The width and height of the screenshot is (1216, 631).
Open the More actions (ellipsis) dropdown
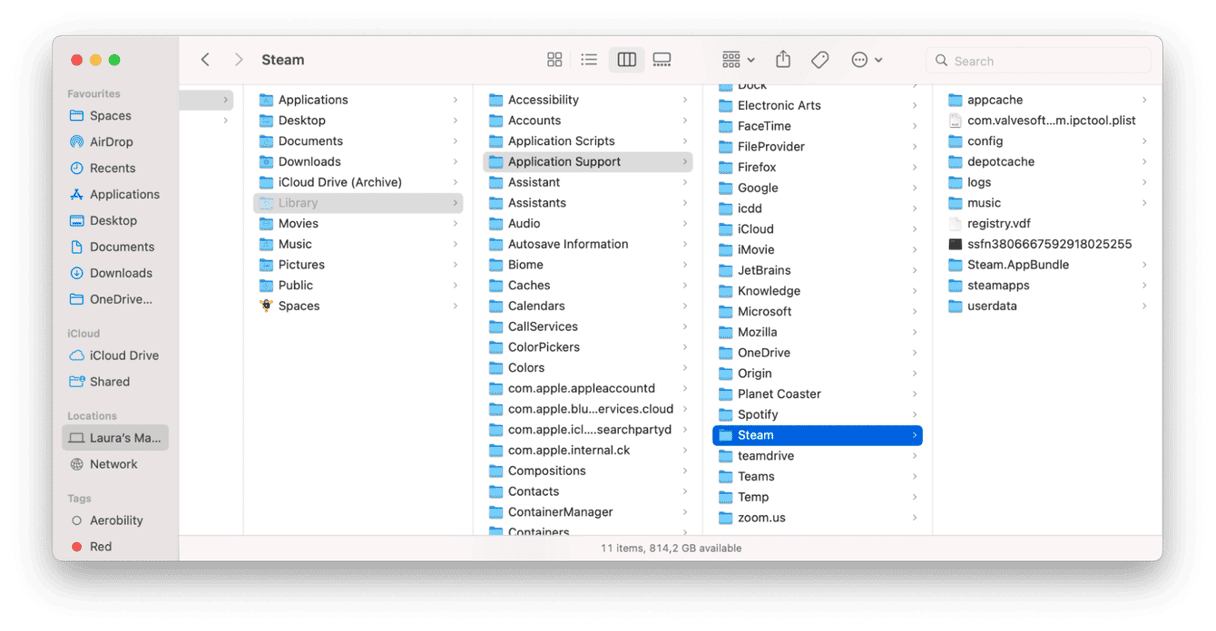tap(866, 59)
